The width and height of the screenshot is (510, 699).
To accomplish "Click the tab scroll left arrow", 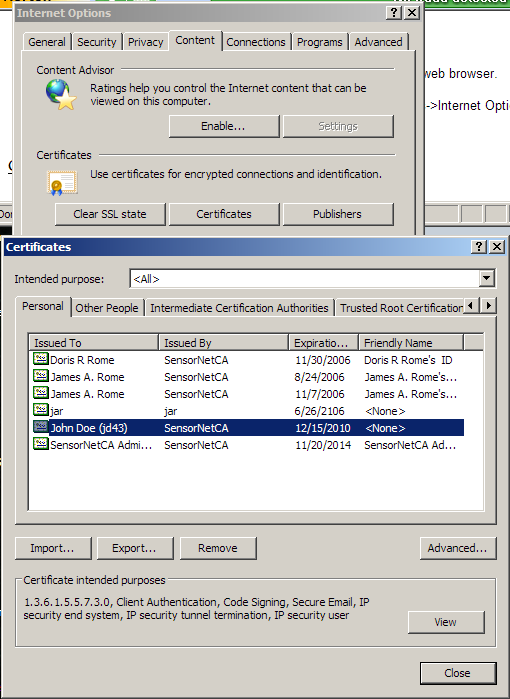I will point(472,306).
